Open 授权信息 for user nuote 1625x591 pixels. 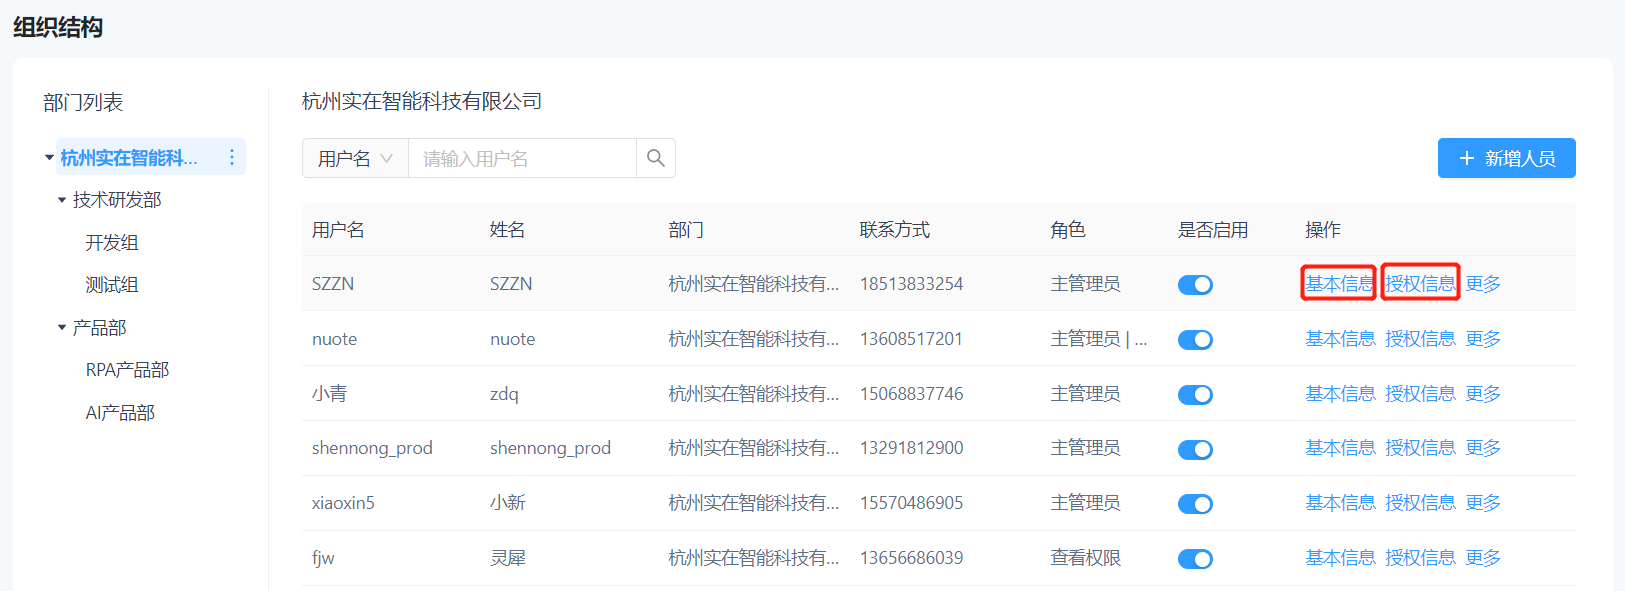[x=1420, y=339]
